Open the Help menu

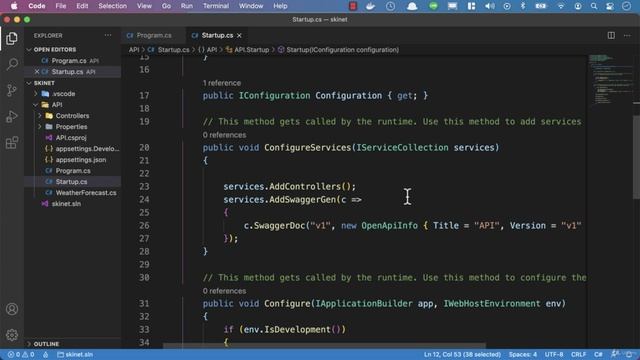coord(280,6)
